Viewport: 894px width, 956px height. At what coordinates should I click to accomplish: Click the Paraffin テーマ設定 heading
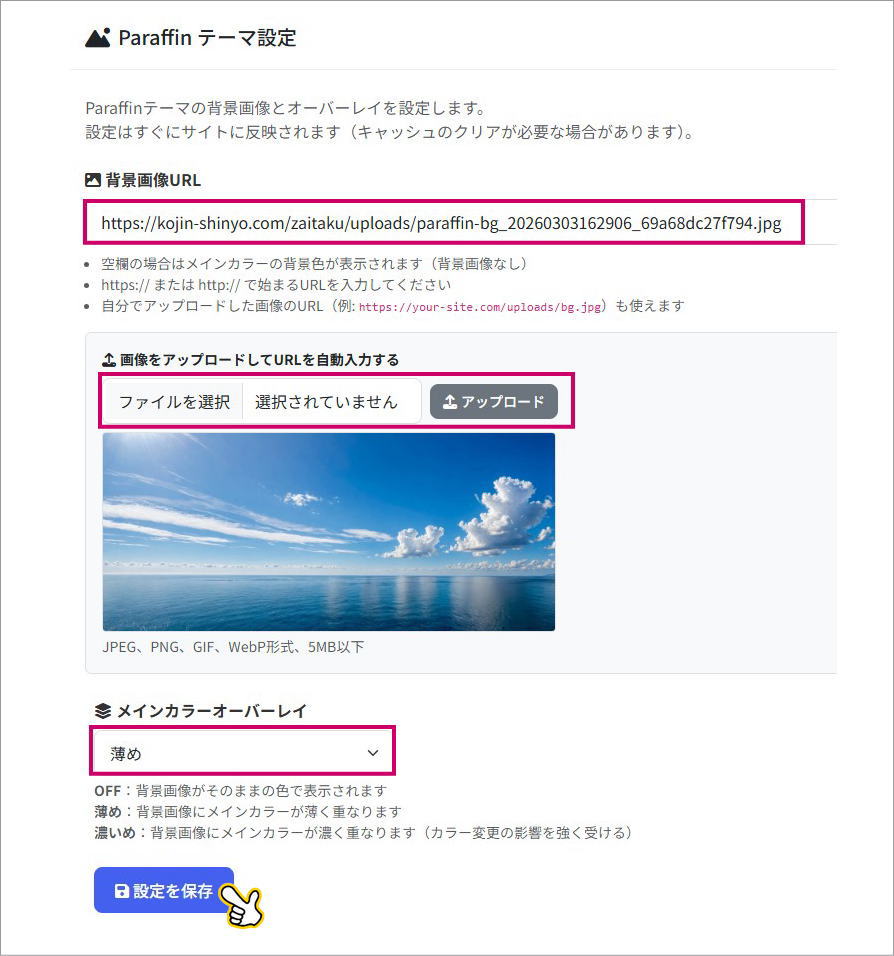[207, 38]
